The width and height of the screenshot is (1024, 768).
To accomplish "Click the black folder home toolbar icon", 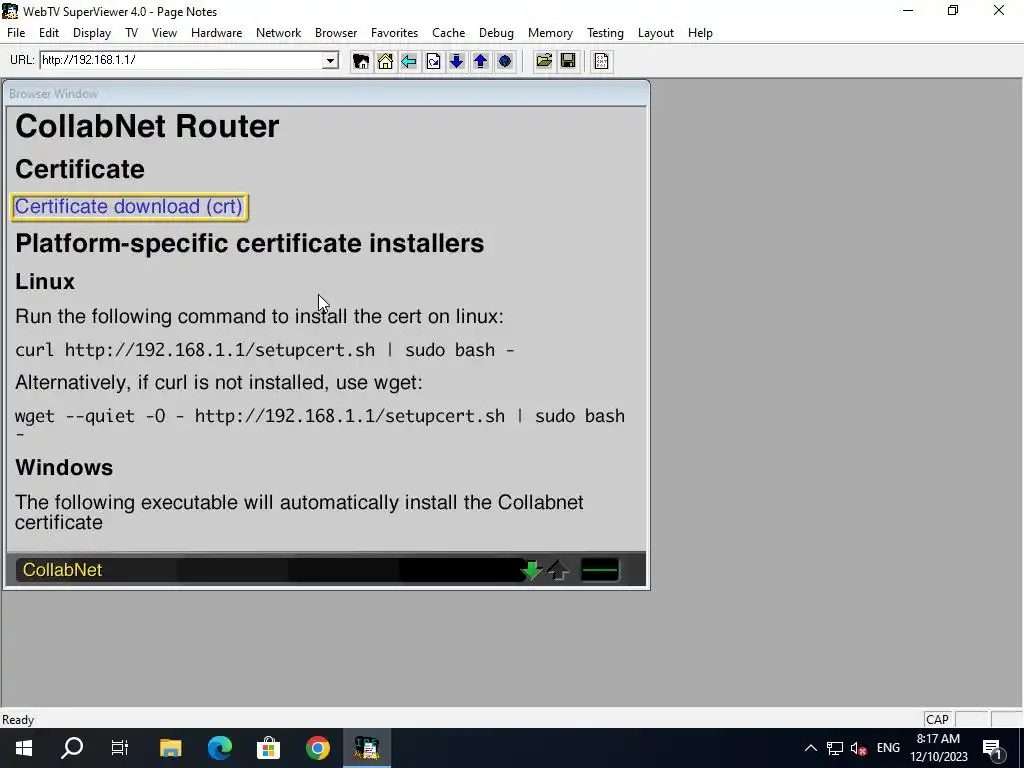I will (360, 61).
